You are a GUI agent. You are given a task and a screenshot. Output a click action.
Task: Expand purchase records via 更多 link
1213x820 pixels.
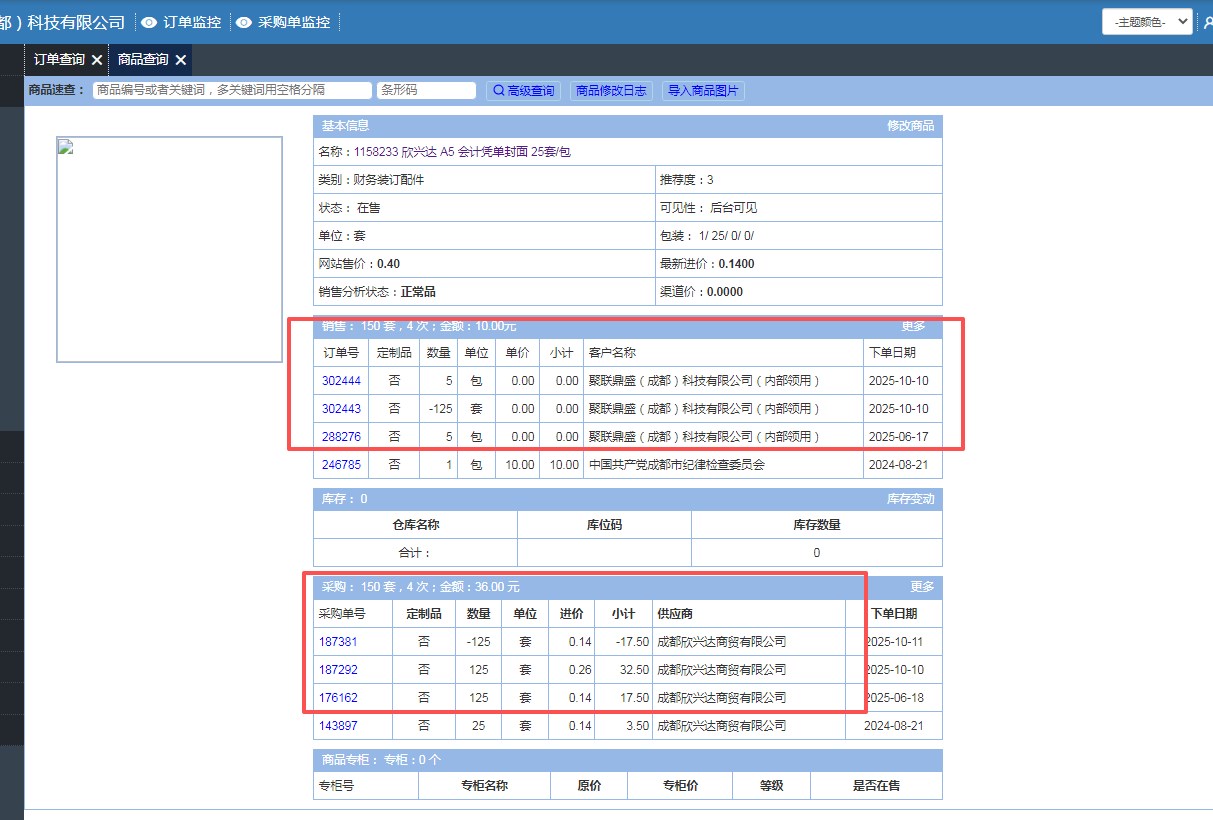[922, 587]
